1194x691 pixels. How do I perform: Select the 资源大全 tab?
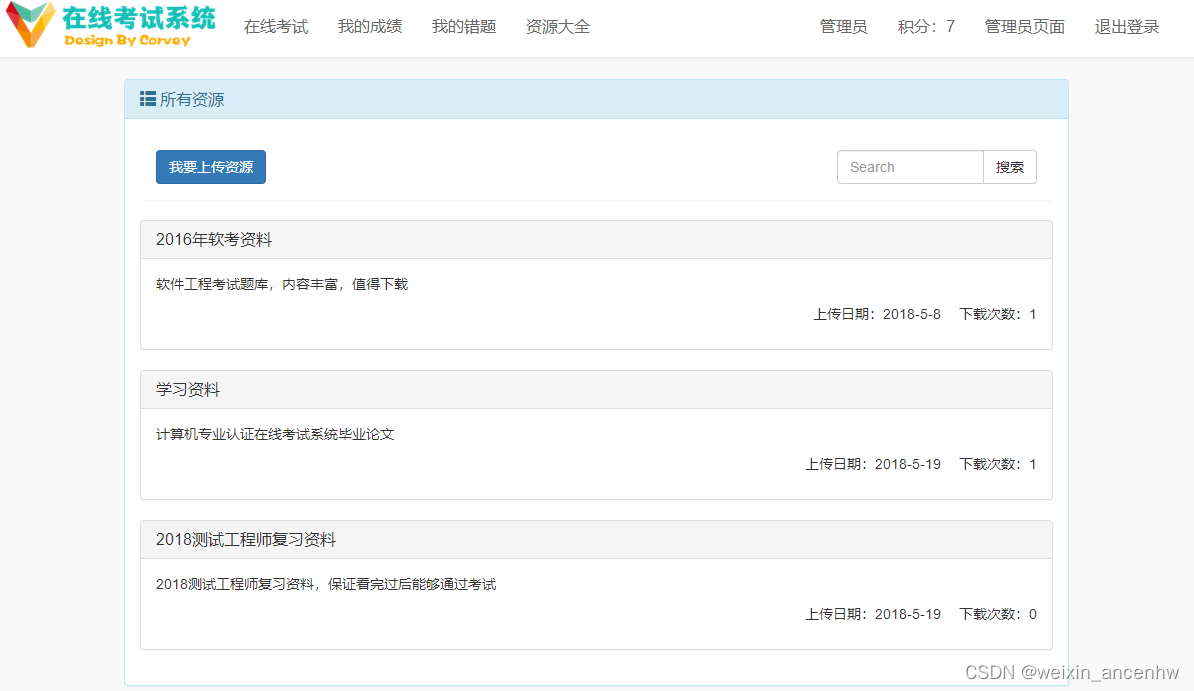click(557, 27)
